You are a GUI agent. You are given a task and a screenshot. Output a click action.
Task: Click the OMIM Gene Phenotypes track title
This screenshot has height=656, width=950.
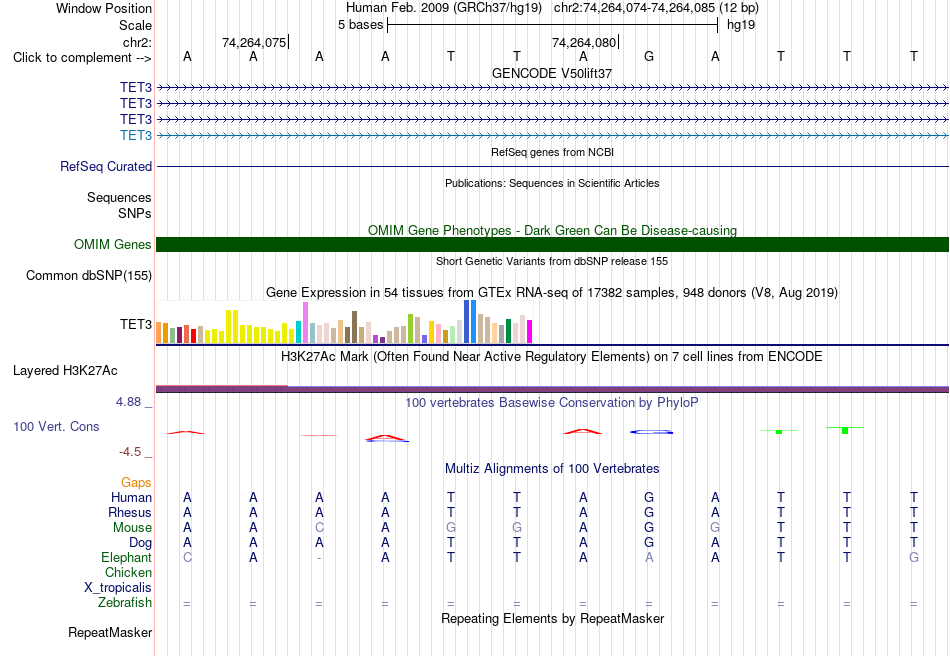pyautogui.click(x=552, y=230)
